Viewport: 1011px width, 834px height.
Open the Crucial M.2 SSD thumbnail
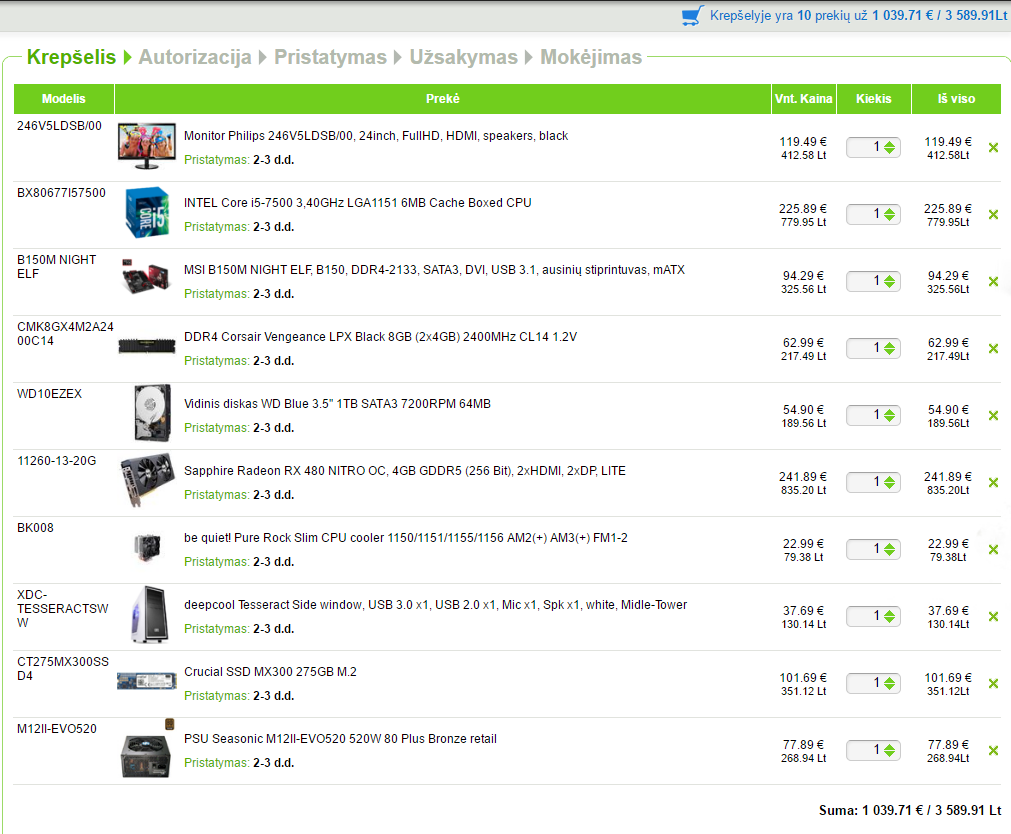click(147, 681)
